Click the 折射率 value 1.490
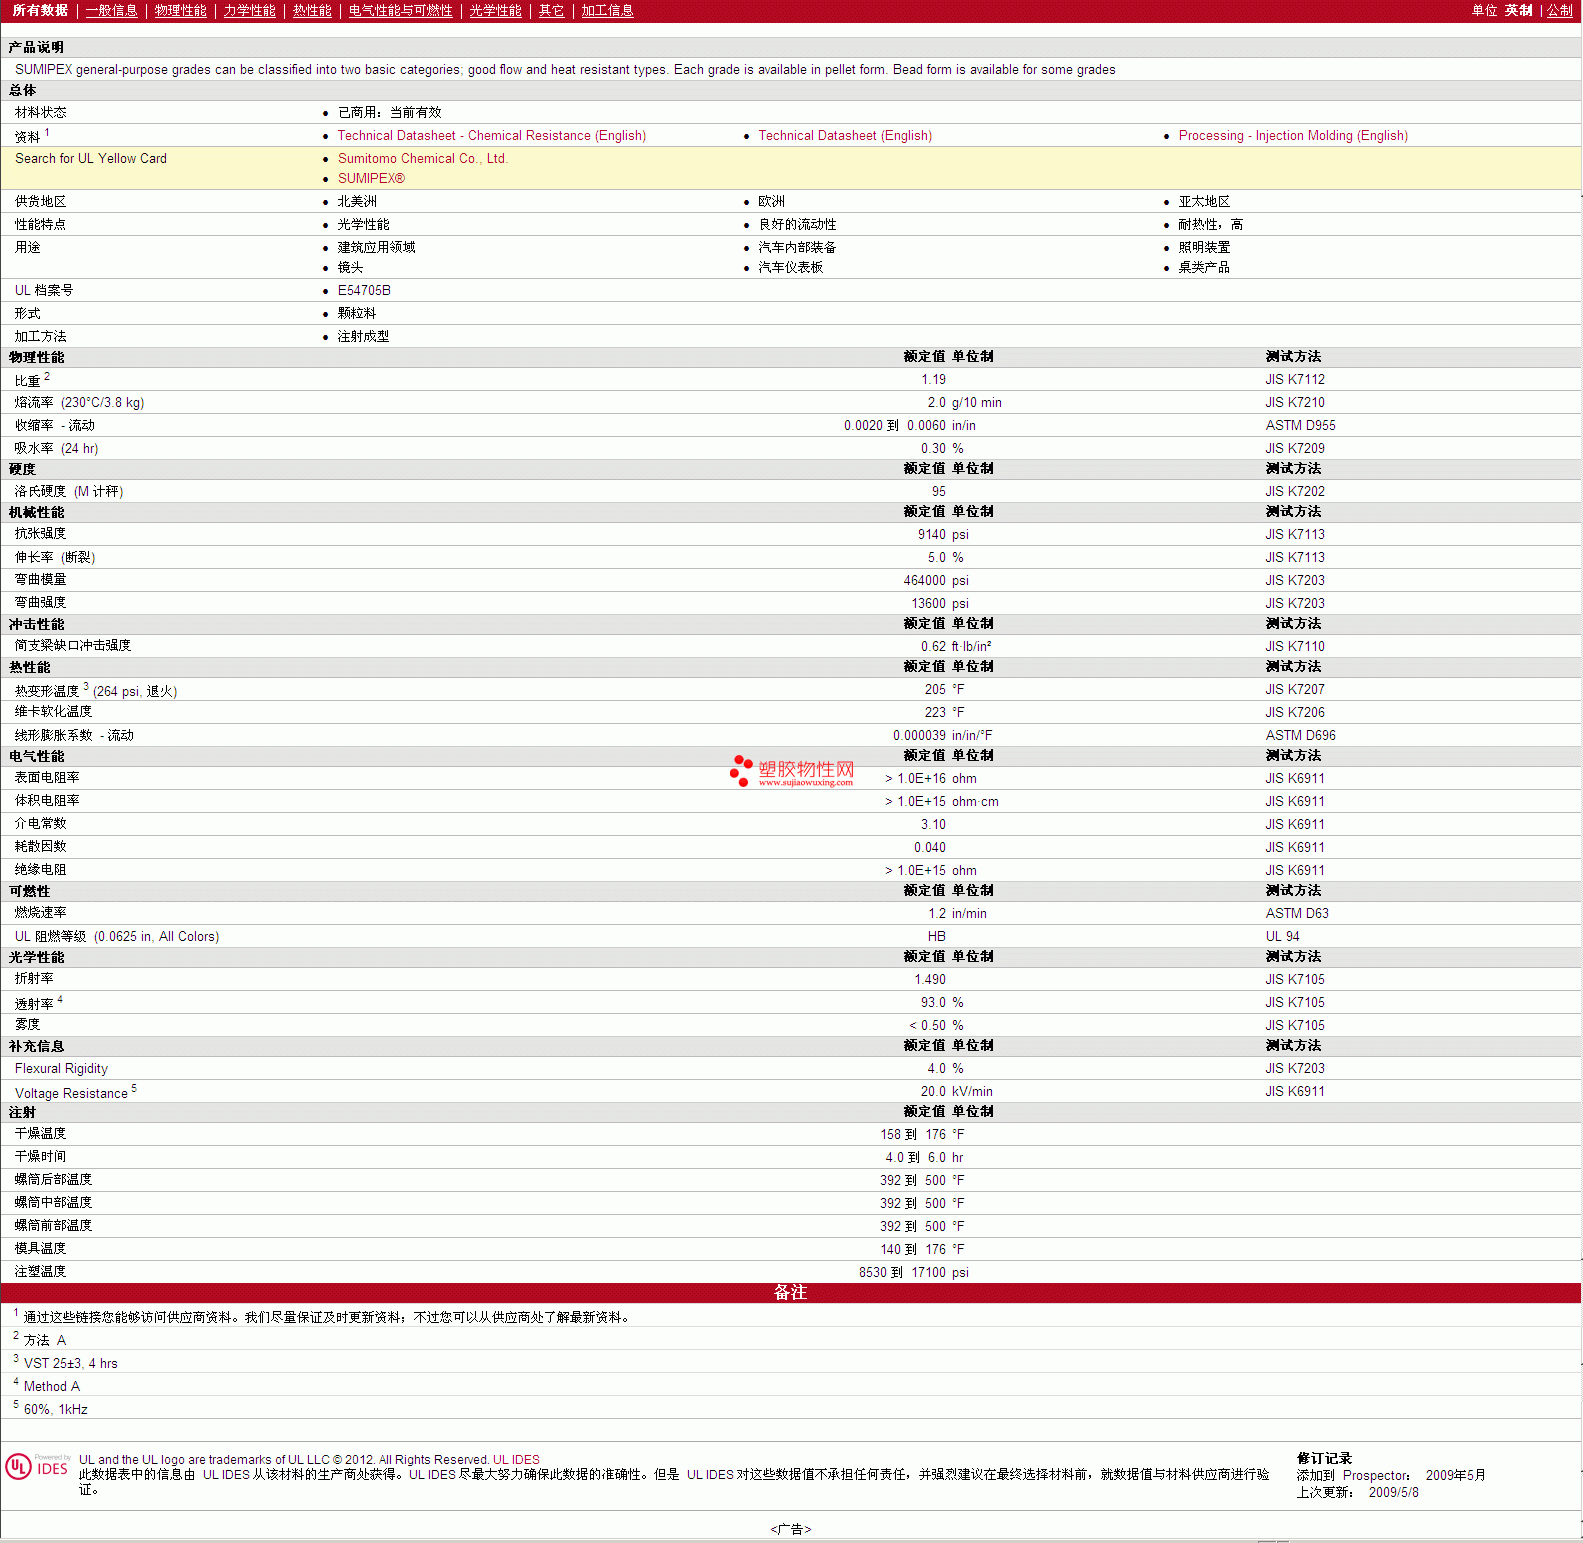 coord(929,980)
